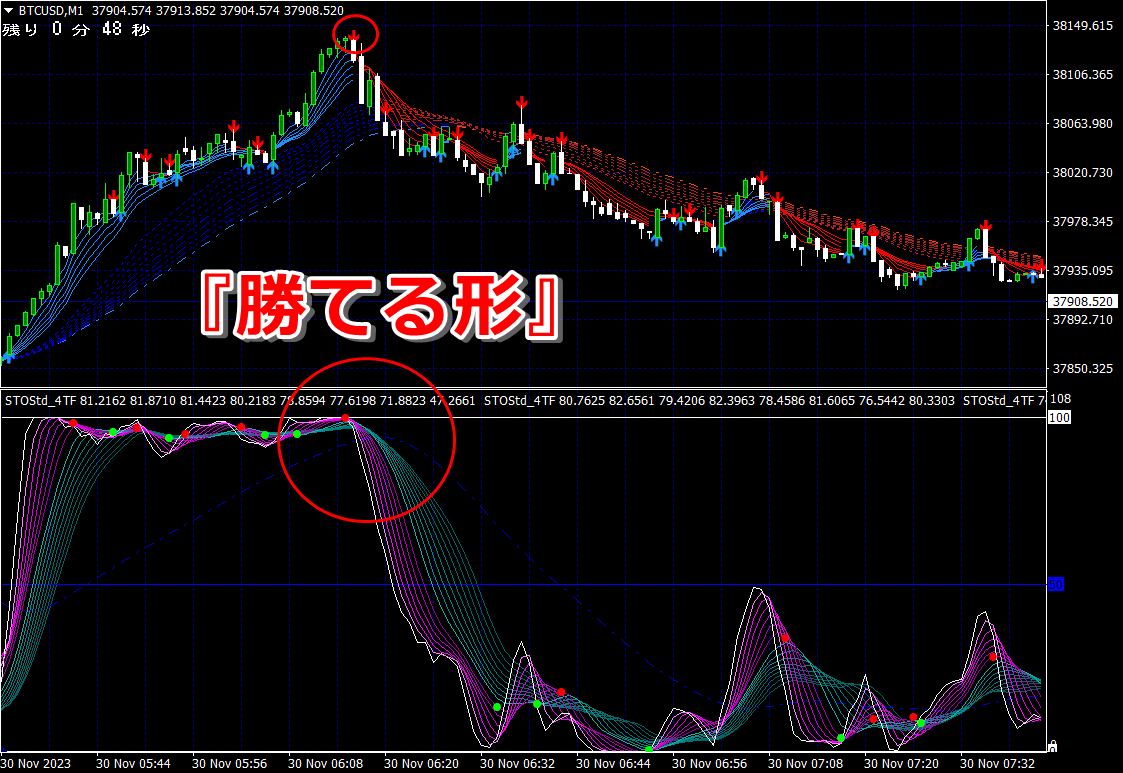Select the countdown timer text 残り 0 分 48 秒
The height and width of the screenshot is (773, 1123).
(x=76, y=29)
